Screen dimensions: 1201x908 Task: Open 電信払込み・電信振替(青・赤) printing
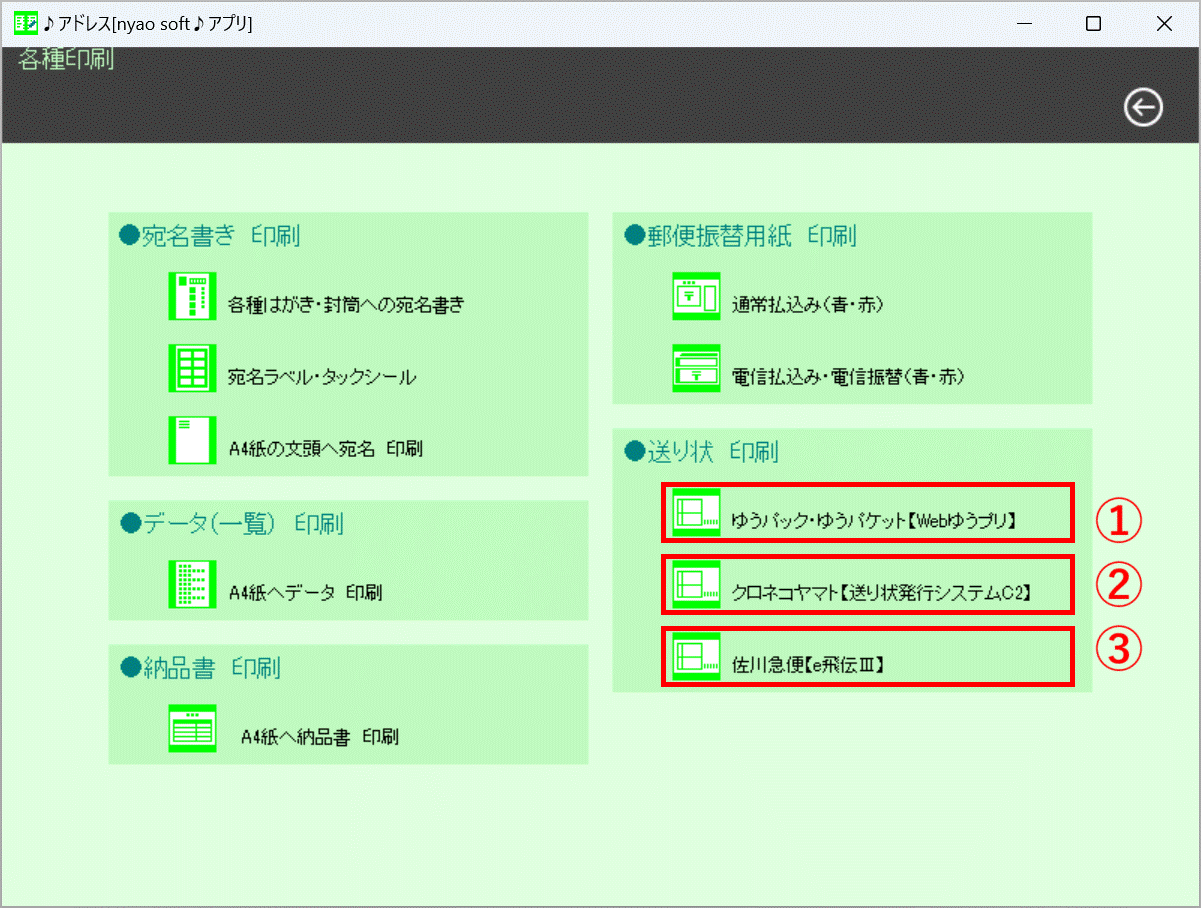(848, 377)
